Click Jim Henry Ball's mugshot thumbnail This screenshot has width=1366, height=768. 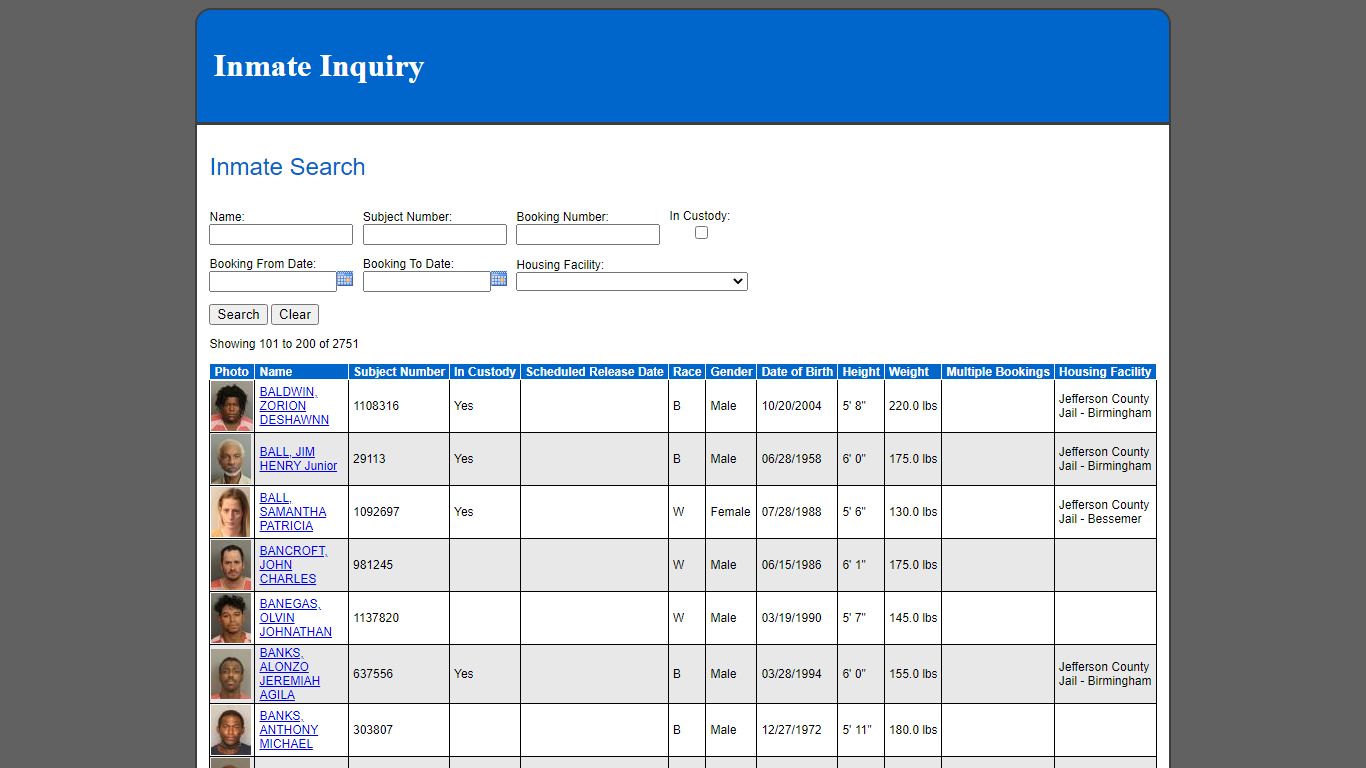pos(232,459)
